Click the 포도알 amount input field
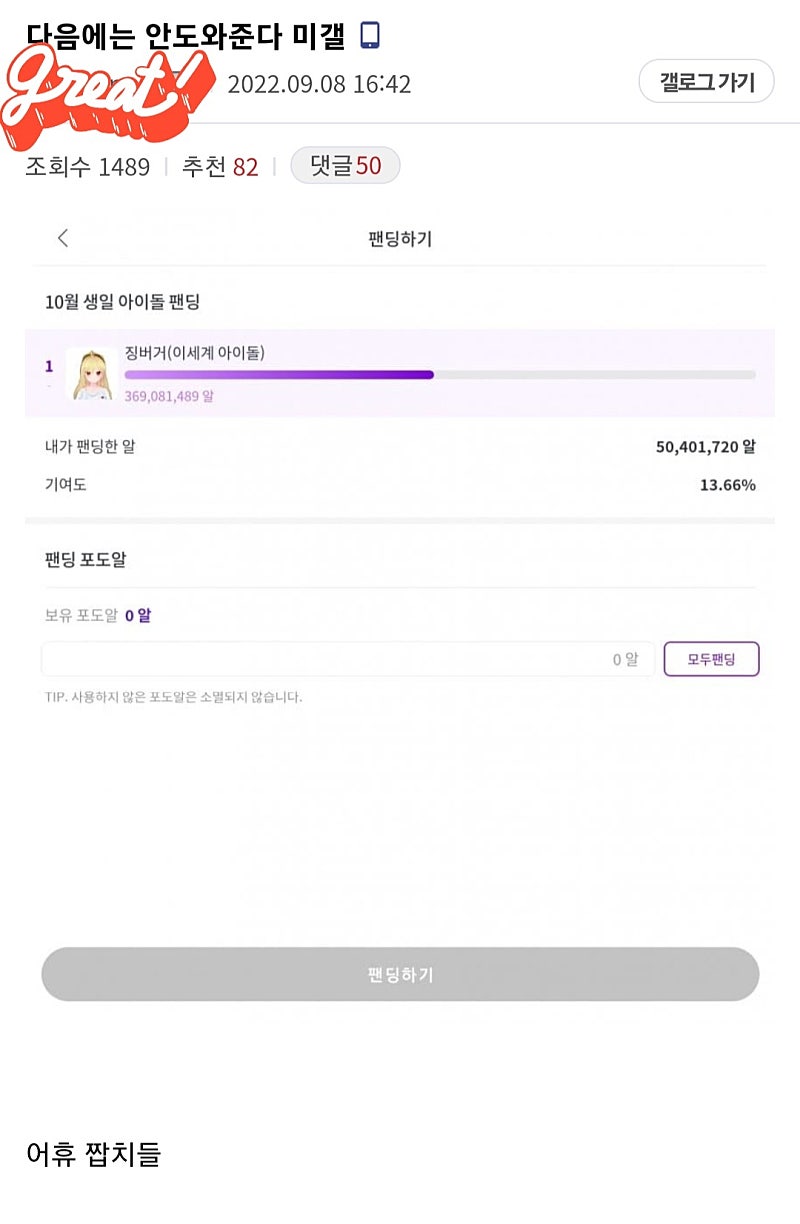The image size is (800, 1224). coord(348,660)
